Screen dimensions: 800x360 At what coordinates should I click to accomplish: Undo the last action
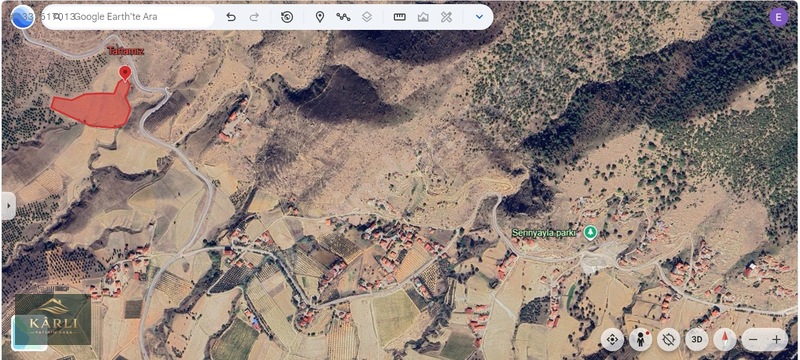pyautogui.click(x=231, y=17)
